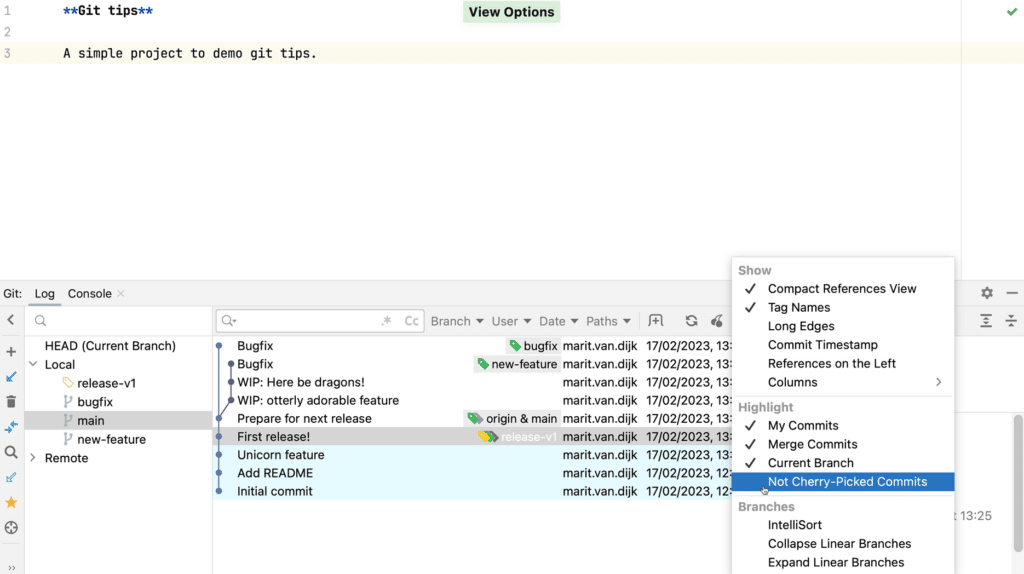The image size is (1024, 574).
Task: Click the collapse-all icon in the details pane
Action: coord(1011,321)
